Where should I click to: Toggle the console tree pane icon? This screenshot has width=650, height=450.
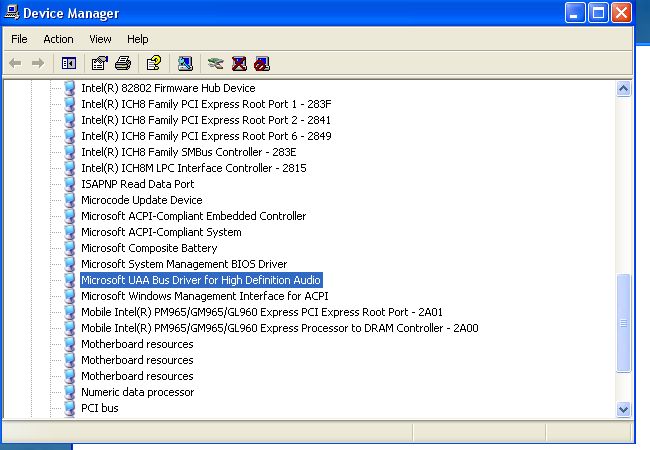tap(69, 63)
